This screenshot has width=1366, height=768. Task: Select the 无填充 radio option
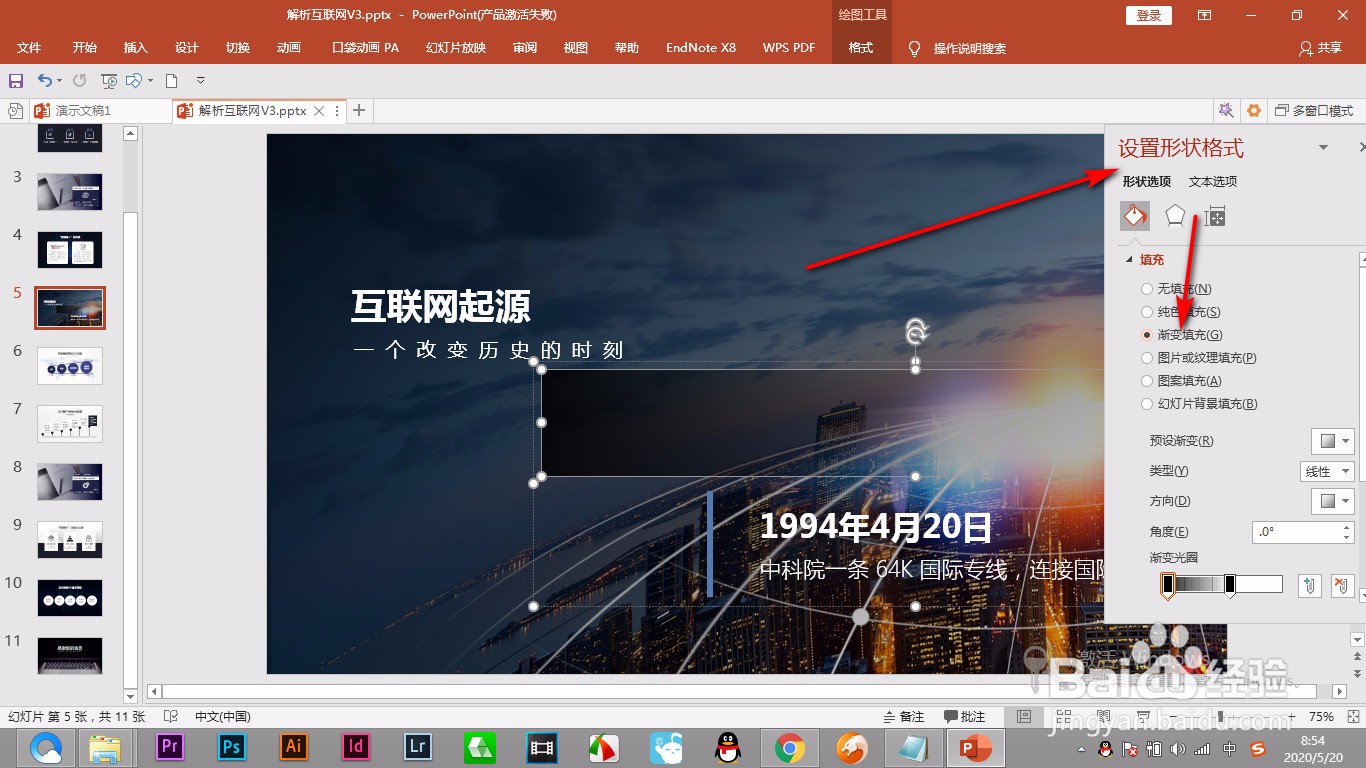point(1145,288)
